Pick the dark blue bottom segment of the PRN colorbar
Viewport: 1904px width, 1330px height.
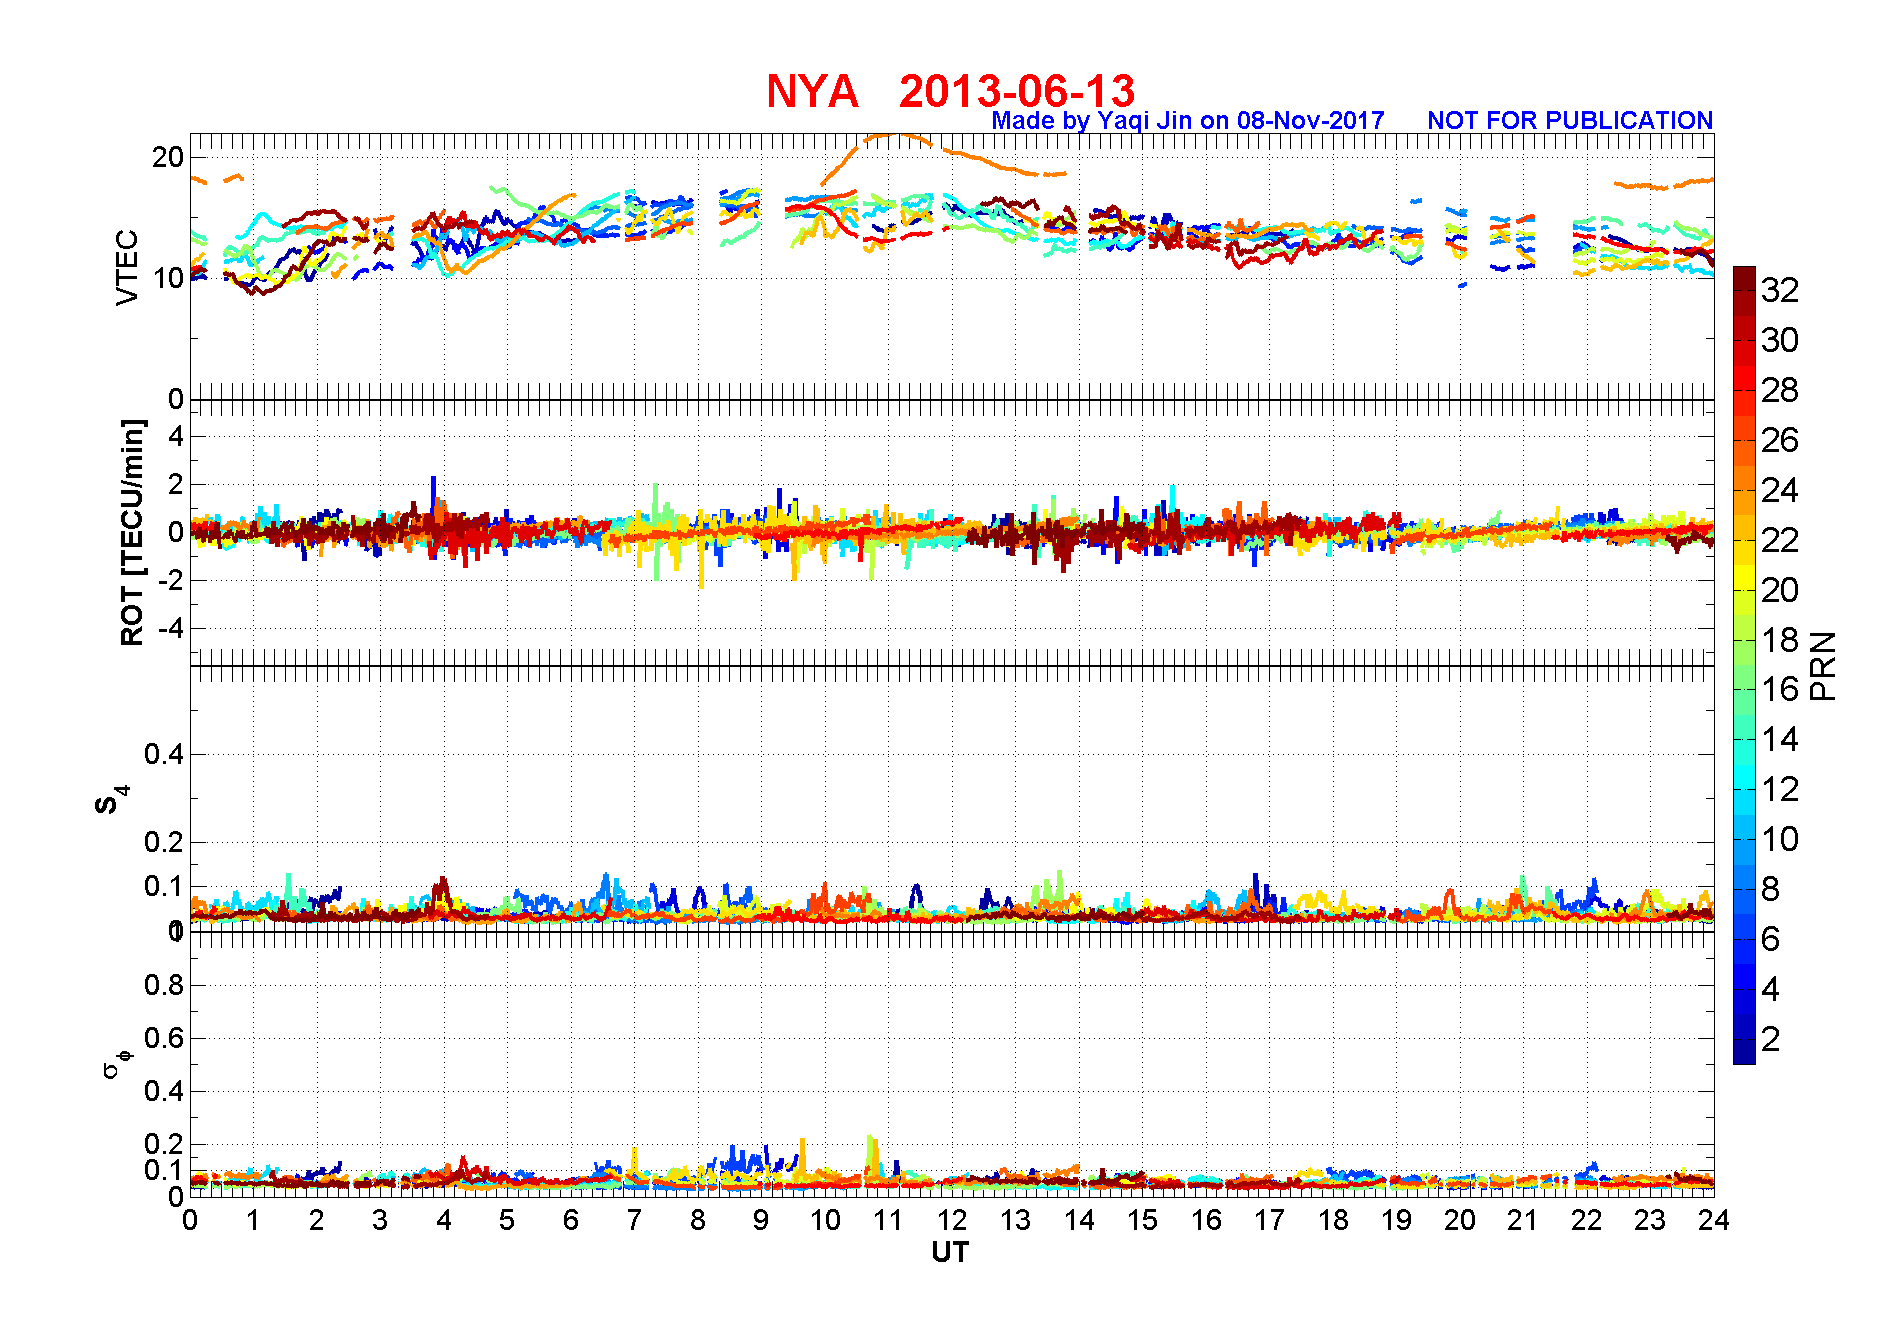pos(1744,1052)
